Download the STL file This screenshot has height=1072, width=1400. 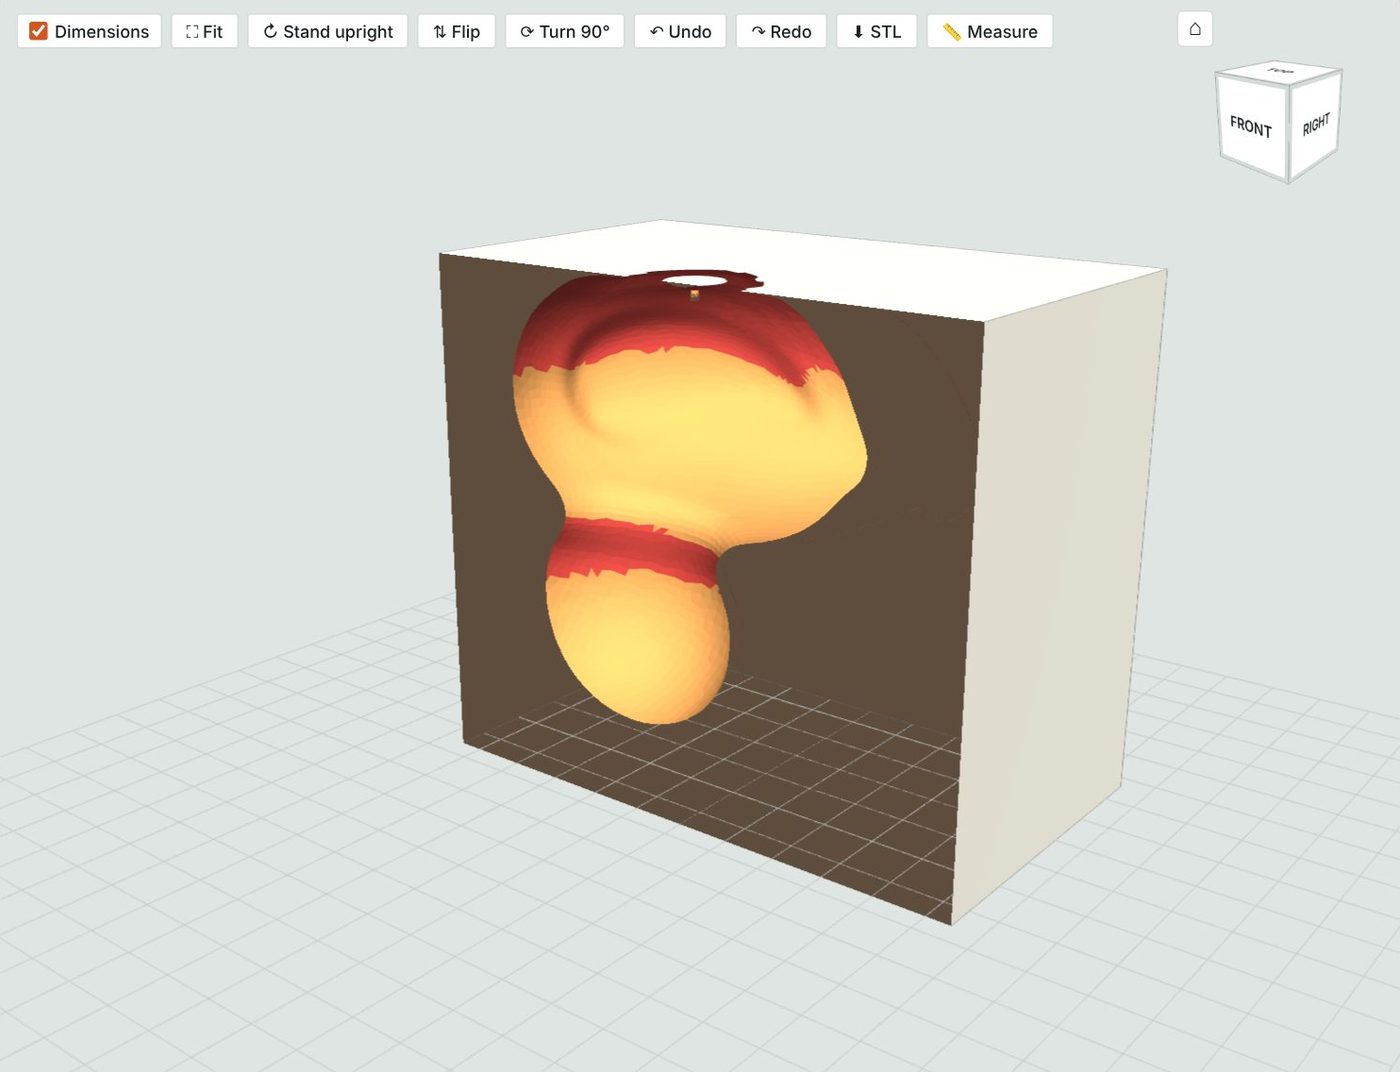(876, 31)
